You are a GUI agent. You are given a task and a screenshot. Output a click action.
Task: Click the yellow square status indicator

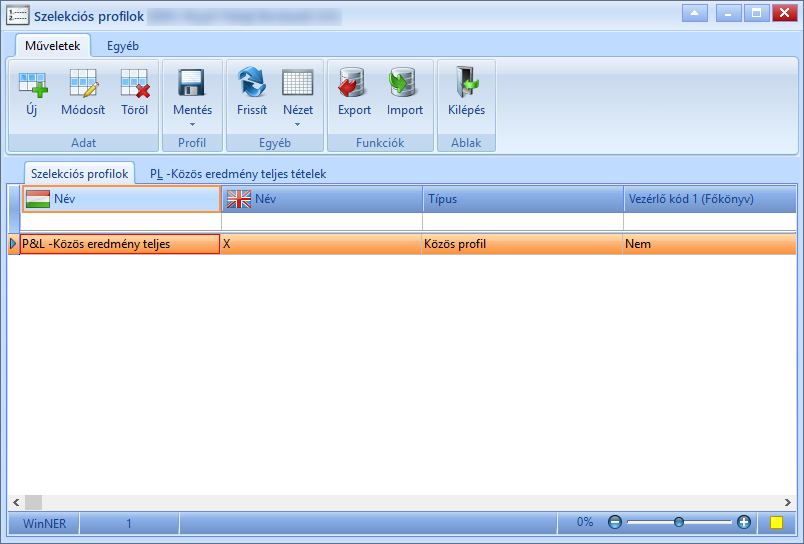pos(776,522)
